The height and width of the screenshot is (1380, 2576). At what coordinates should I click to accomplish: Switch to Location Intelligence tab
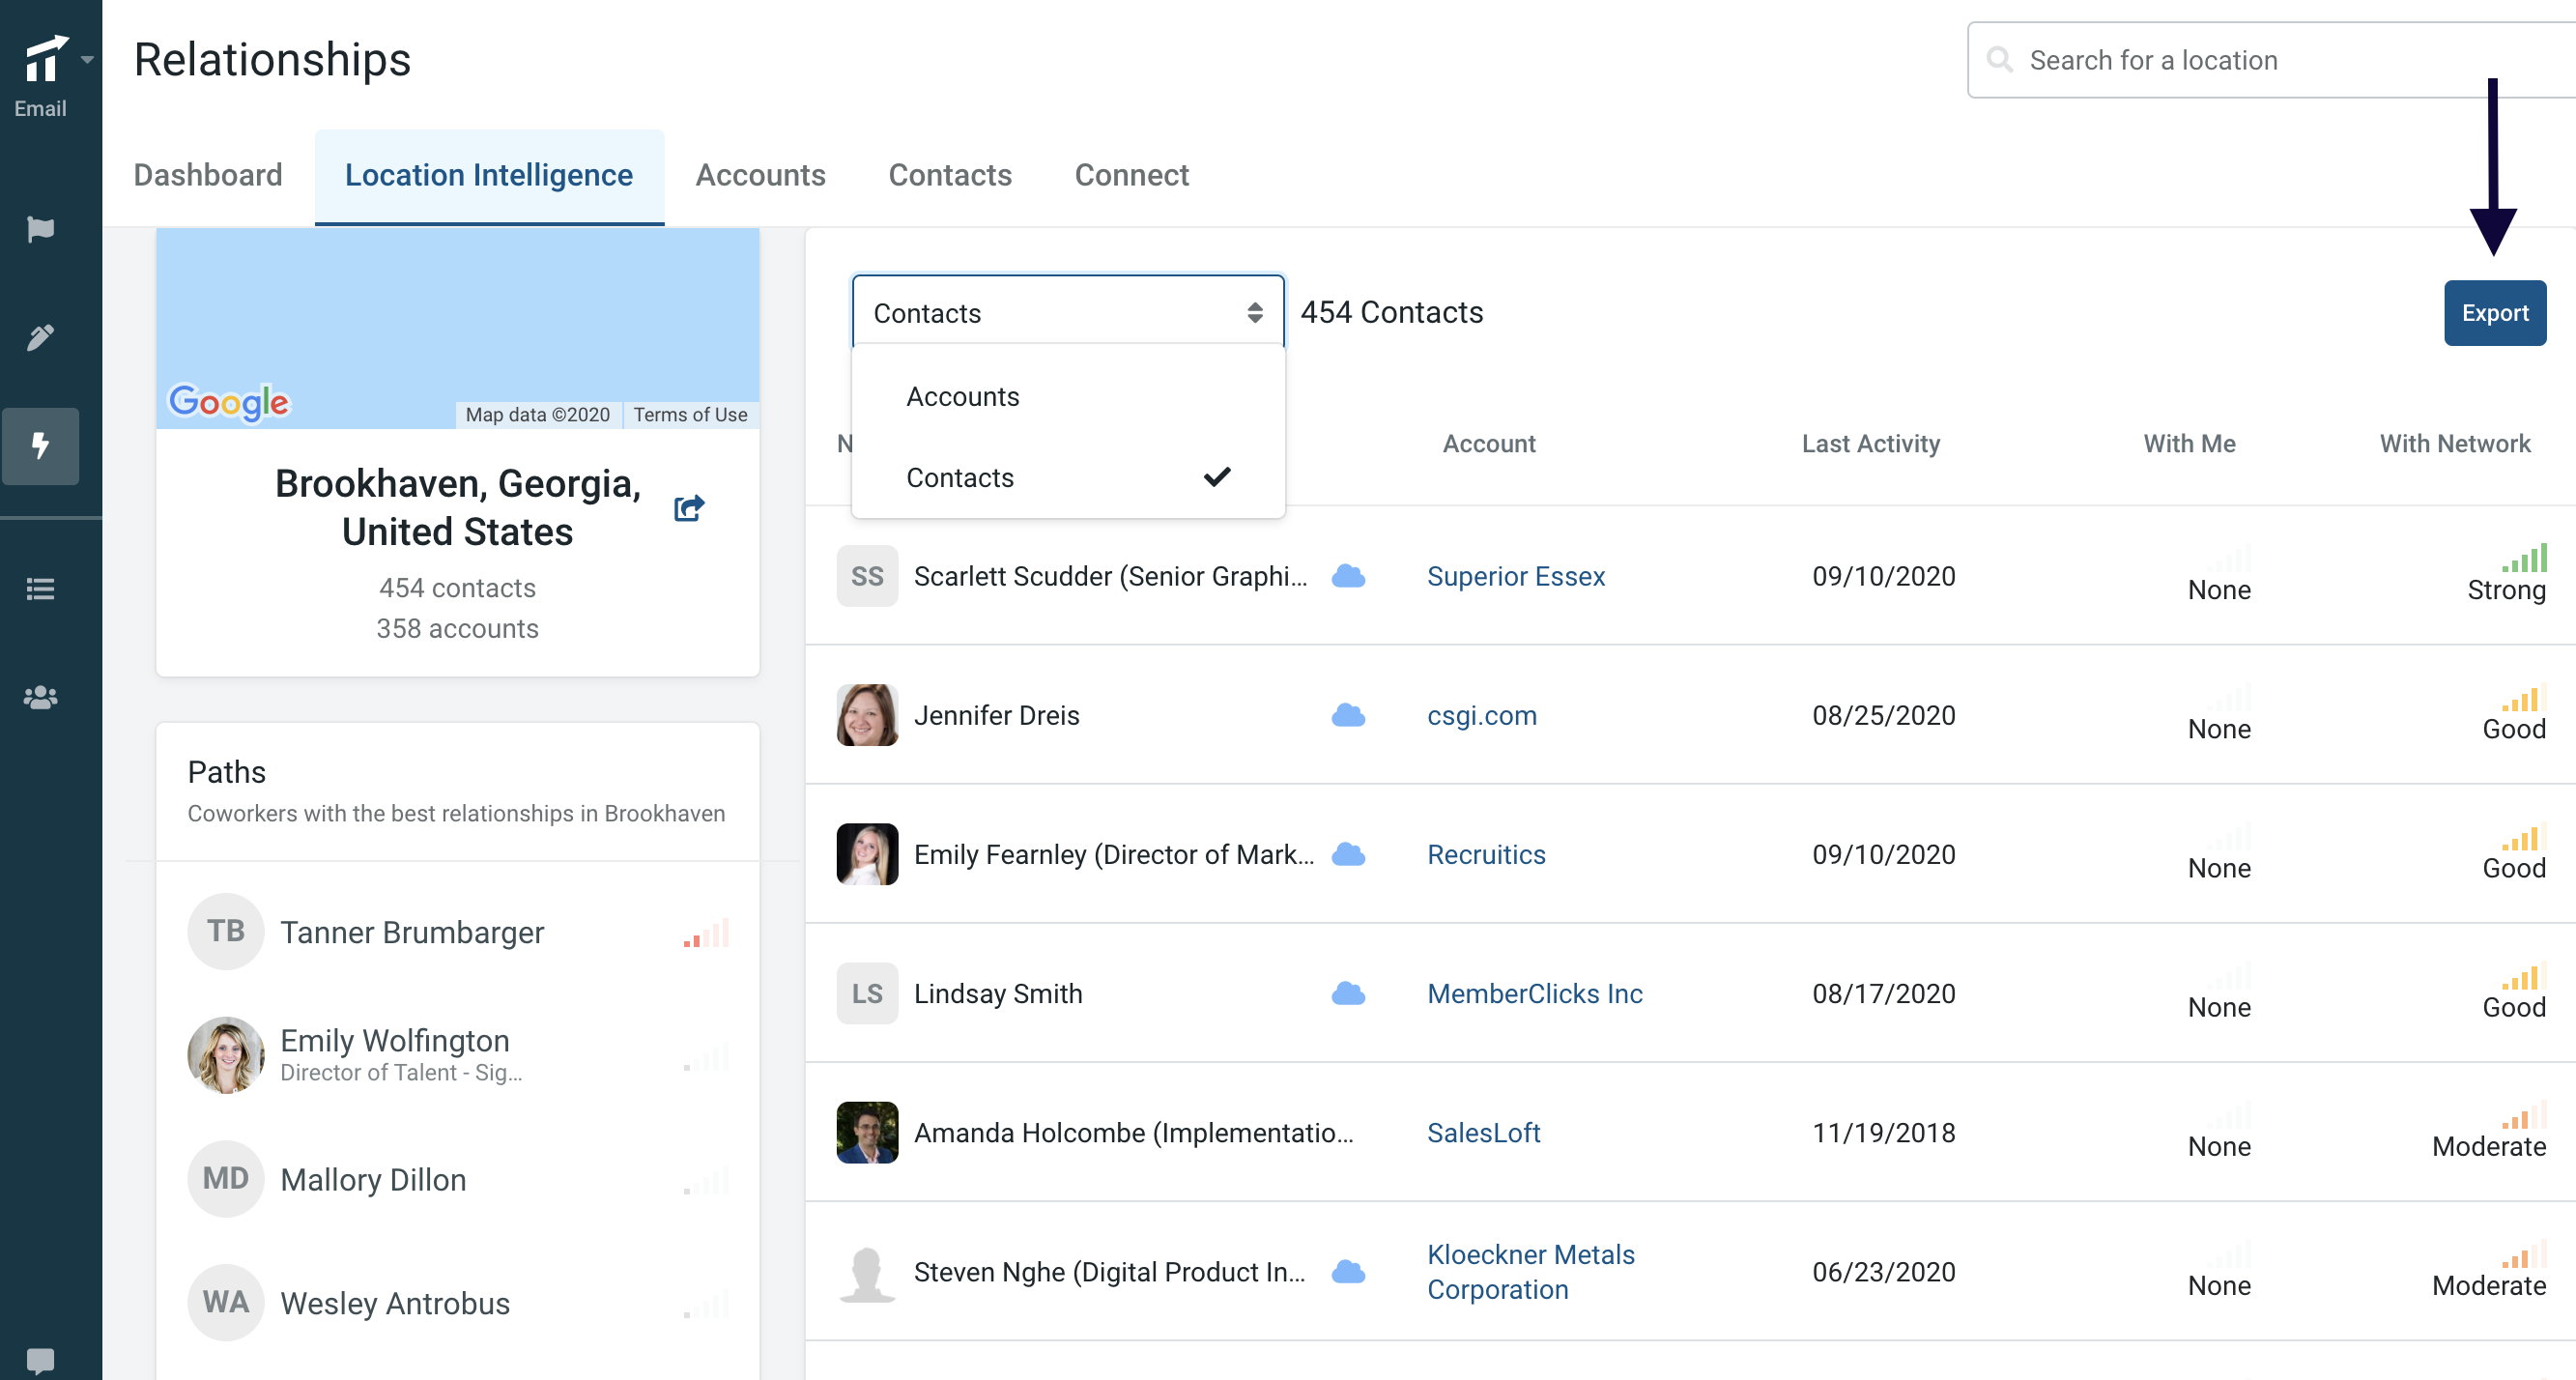pos(489,175)
